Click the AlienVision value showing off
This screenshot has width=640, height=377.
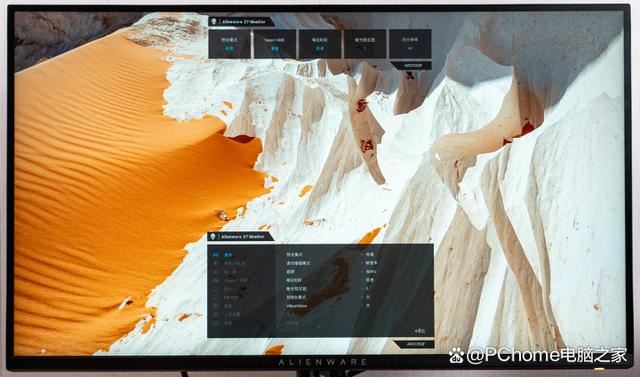point(368,306)
